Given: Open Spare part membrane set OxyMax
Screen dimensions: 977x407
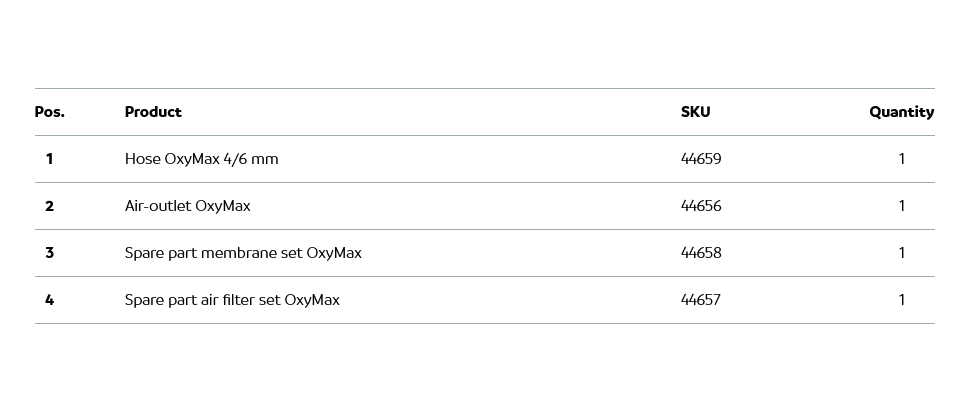Looking at the screenshot, I should click(243, 253).
